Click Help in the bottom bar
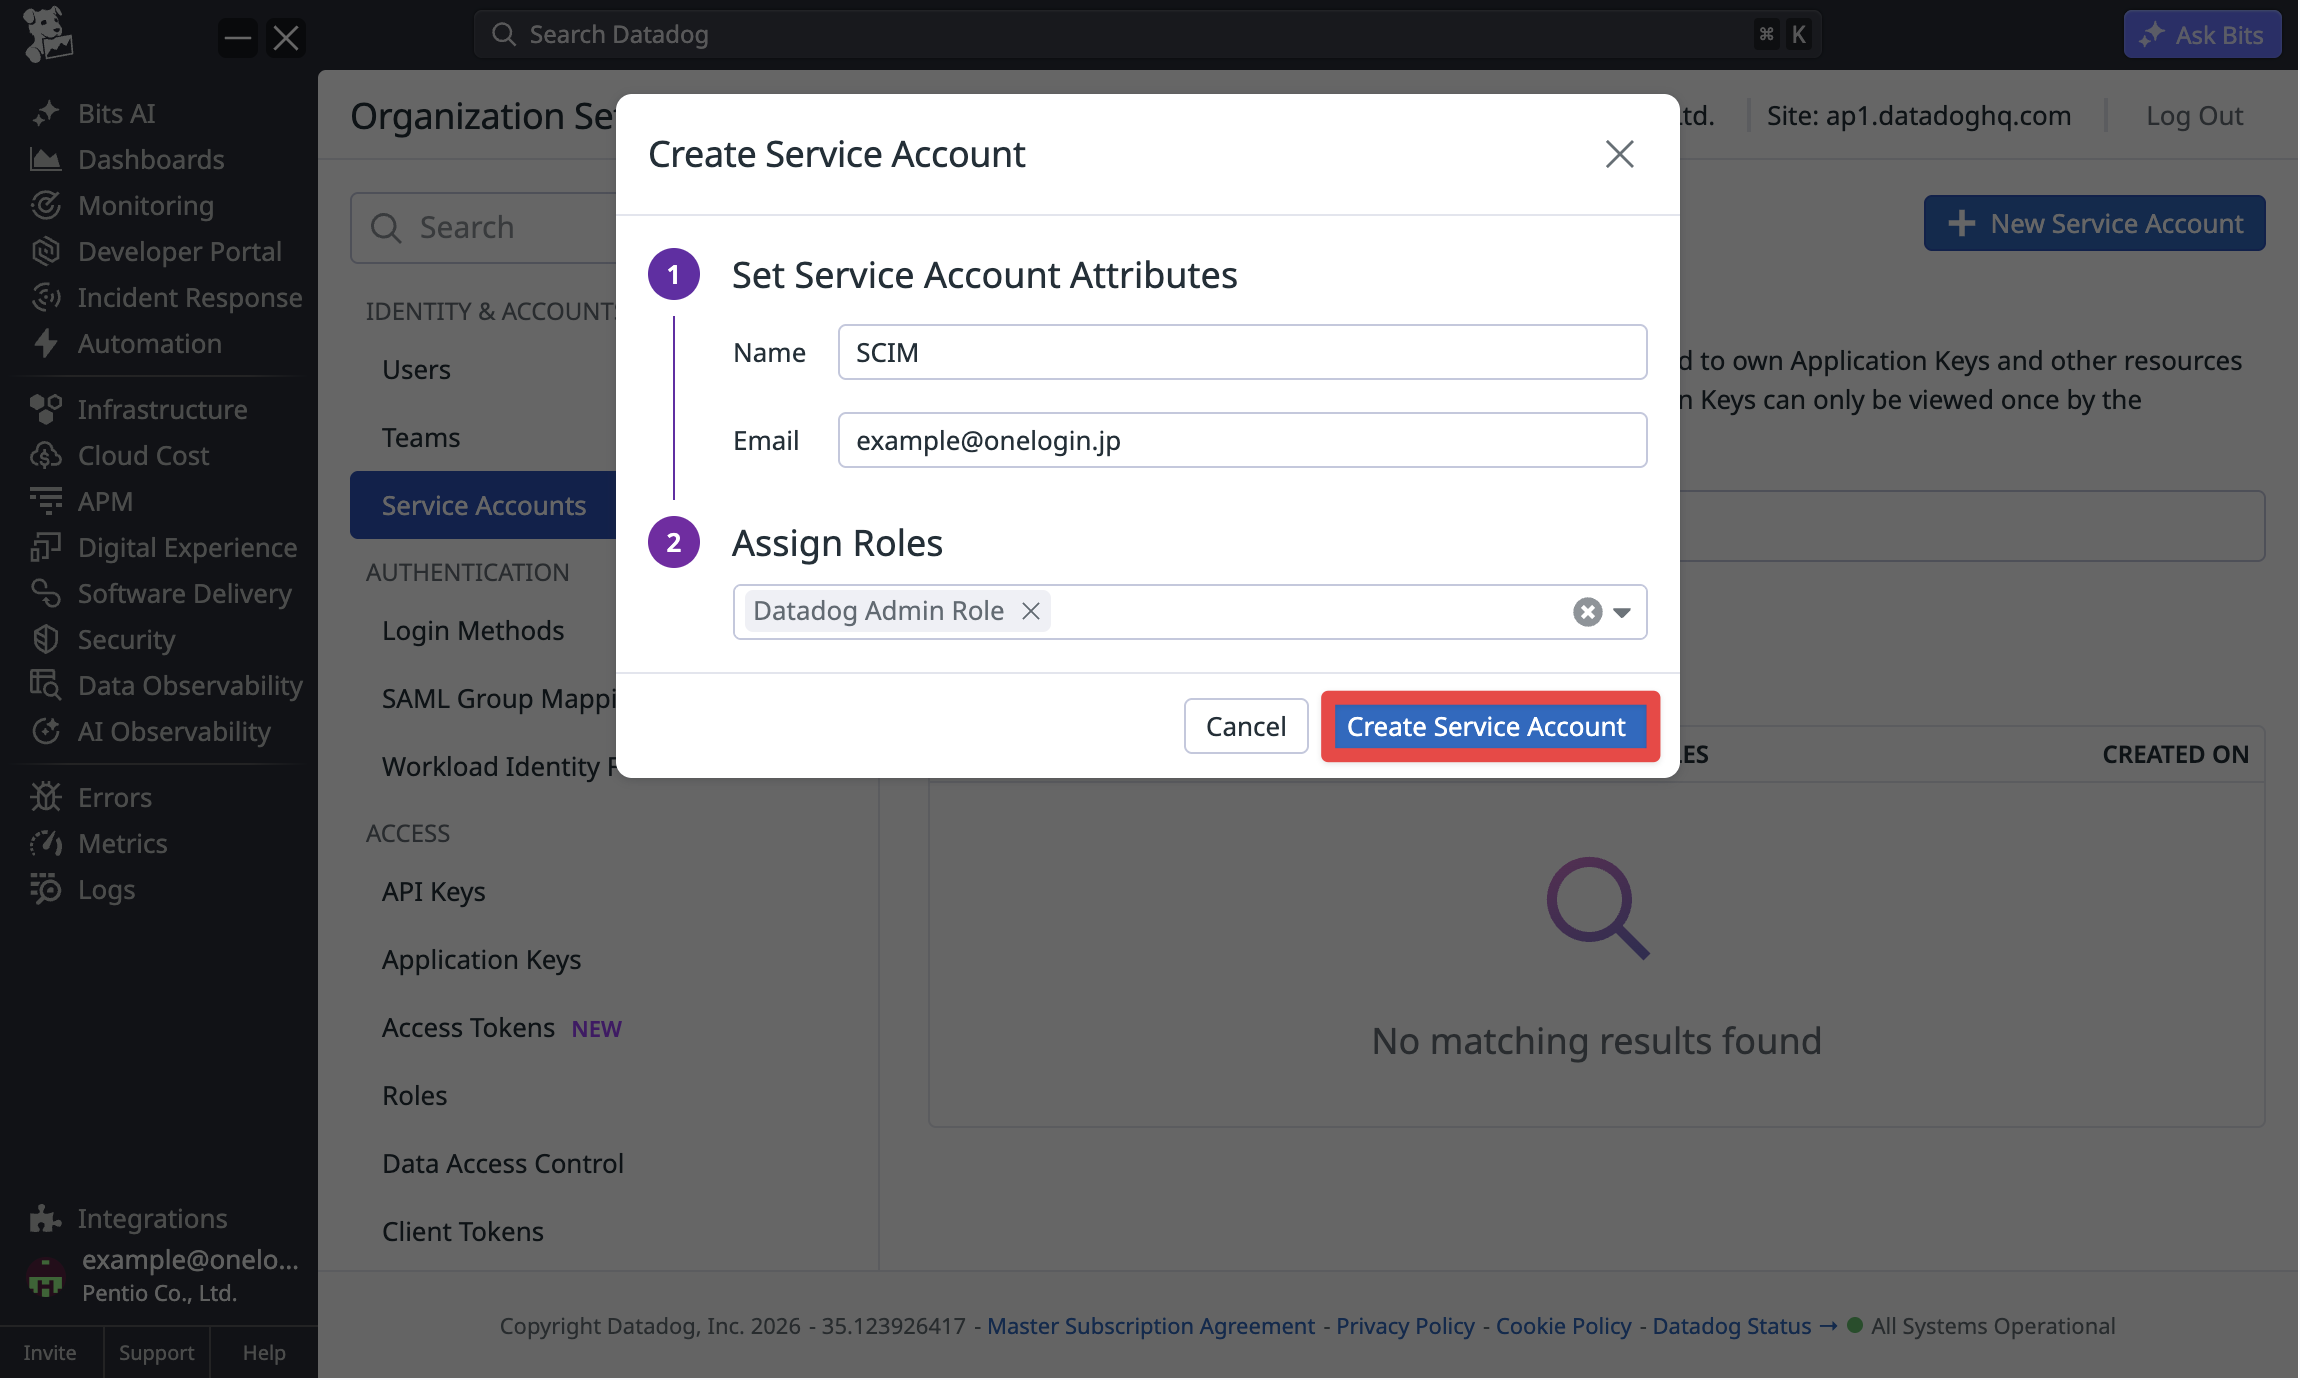The height and width of the screenshot is (1380, 2300). coord(264,1353)
